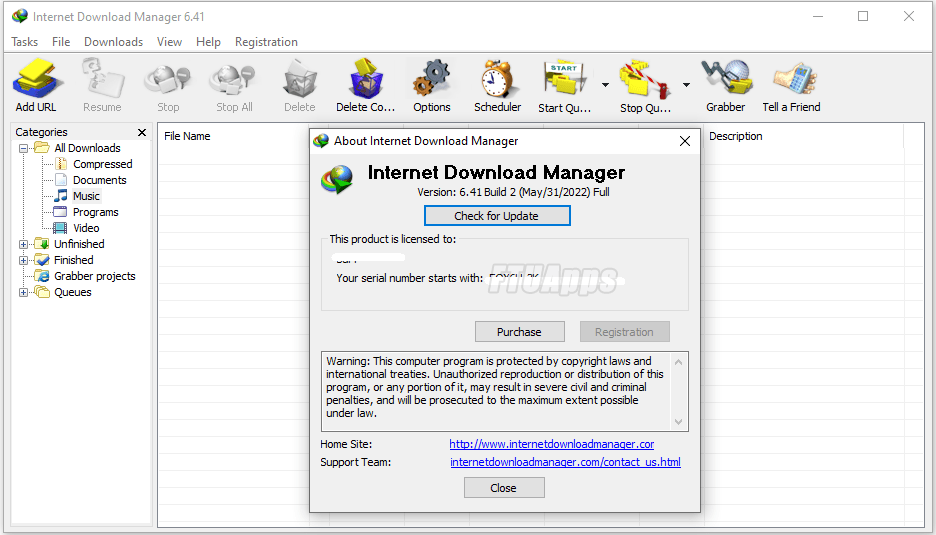
Task: Open the Stop Queue dropdown arrow
Action: point(686,85)
